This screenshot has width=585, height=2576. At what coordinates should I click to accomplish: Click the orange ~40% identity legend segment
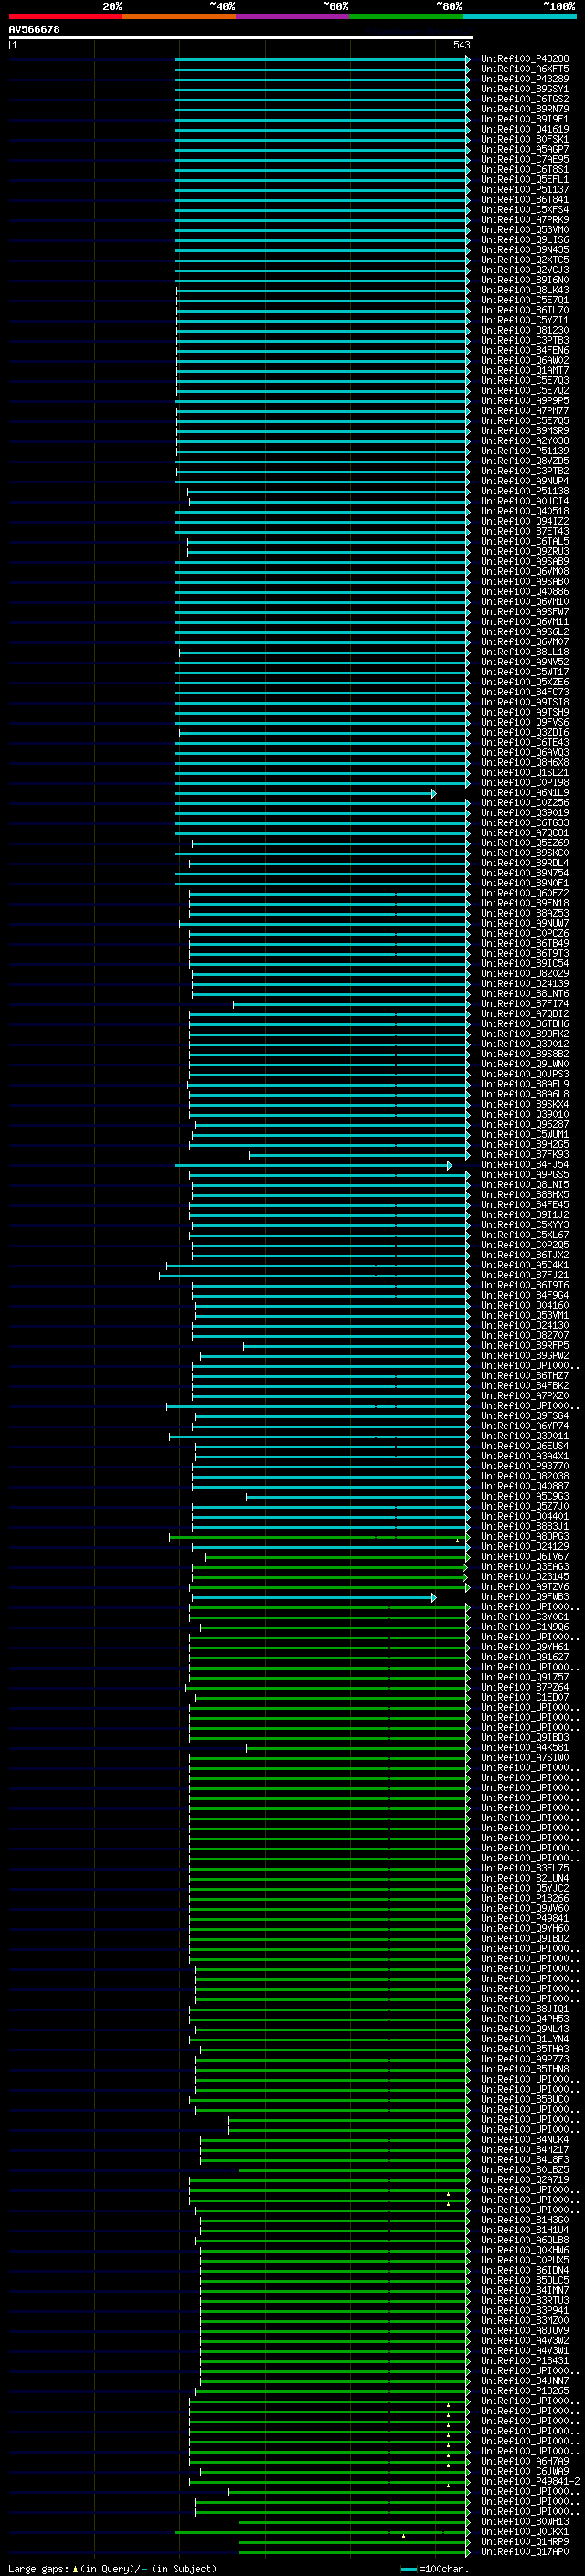179,16
